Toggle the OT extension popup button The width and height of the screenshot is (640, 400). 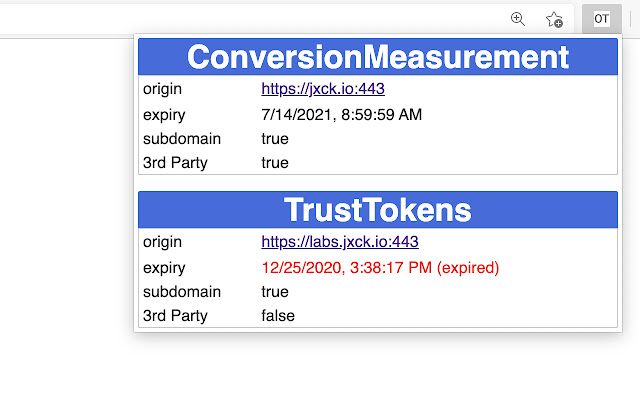pyautogui.click(x=602, y=19)
